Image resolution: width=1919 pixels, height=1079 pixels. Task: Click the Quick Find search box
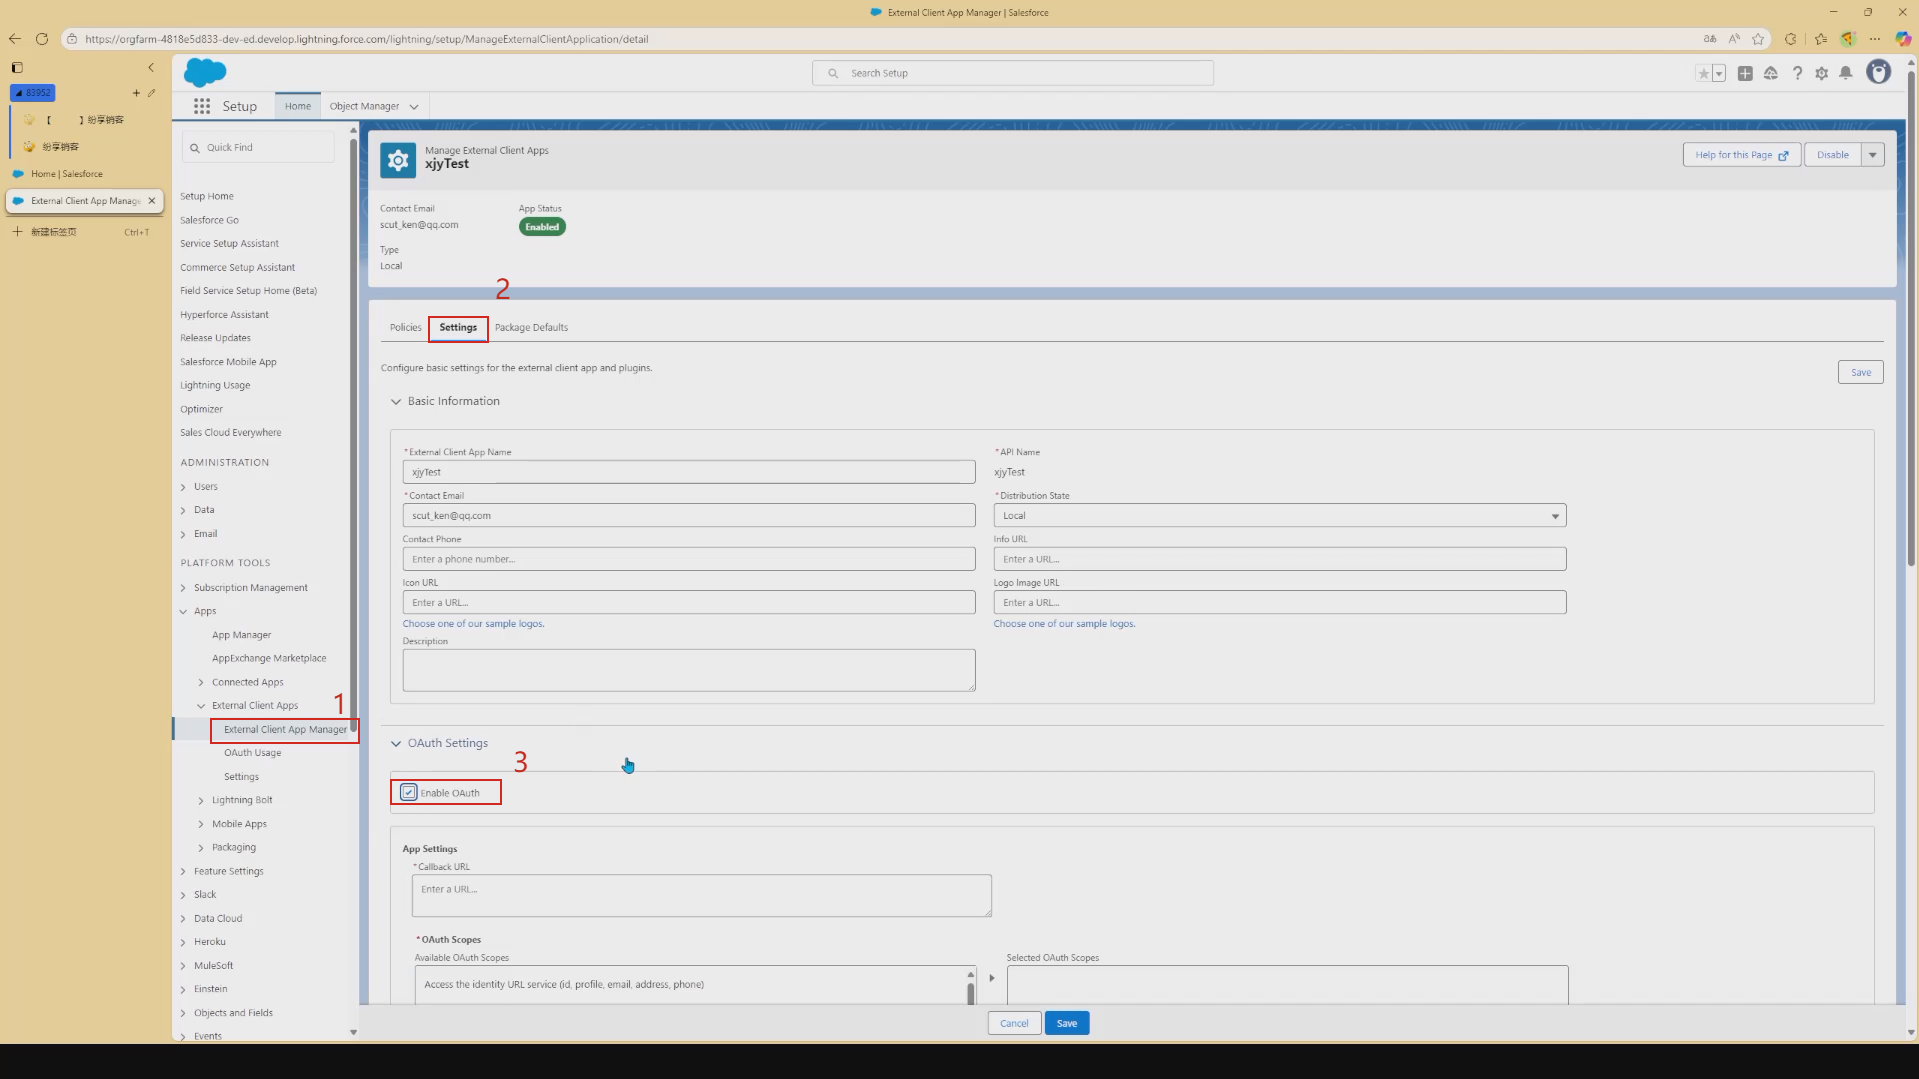pyautogui.click(x=259, y=147)
